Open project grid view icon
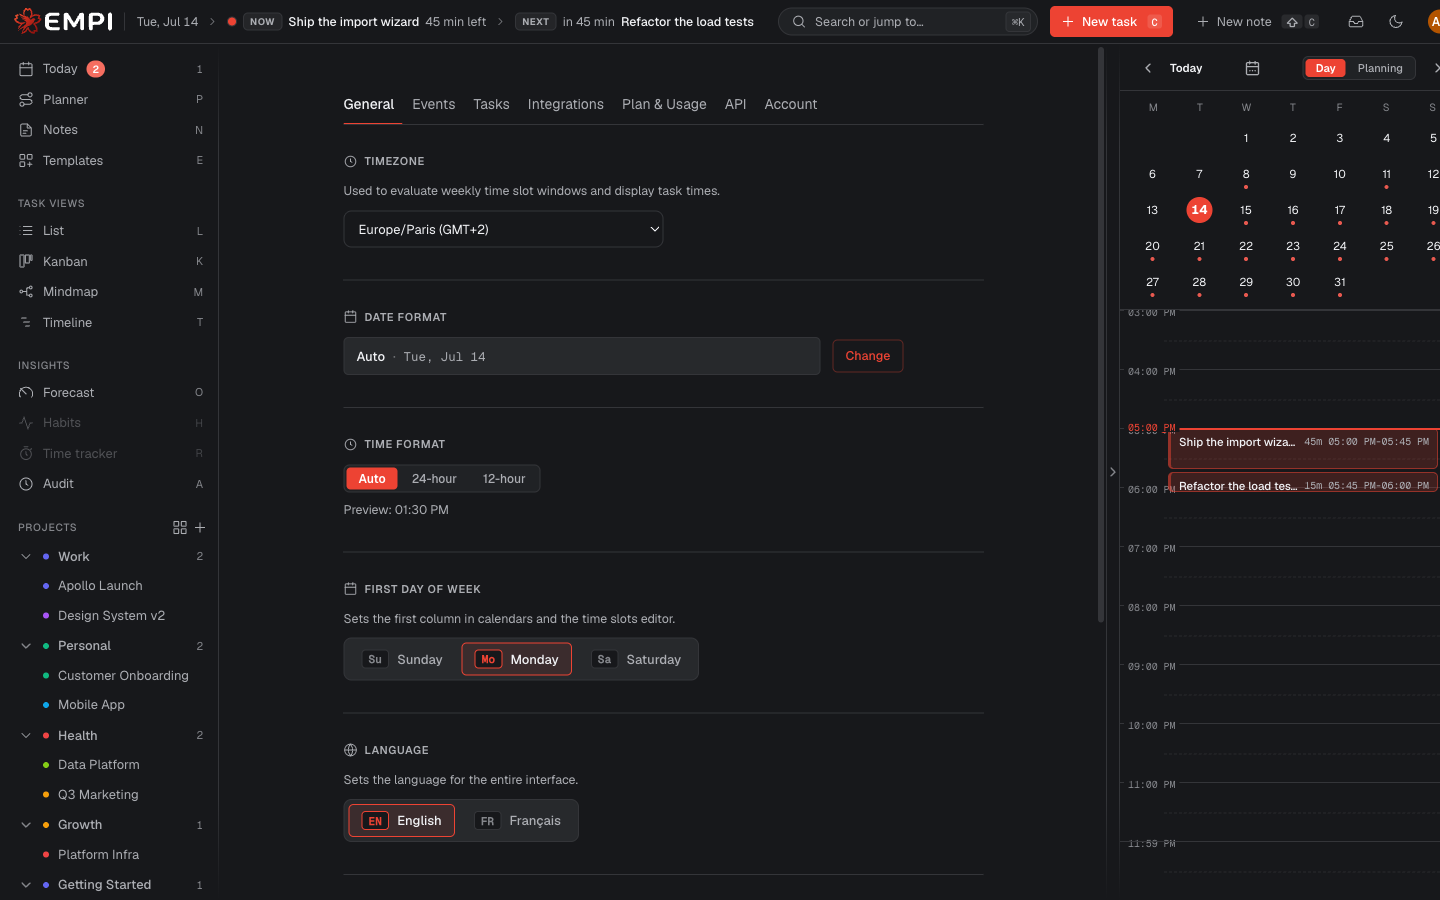 [180, 527]
